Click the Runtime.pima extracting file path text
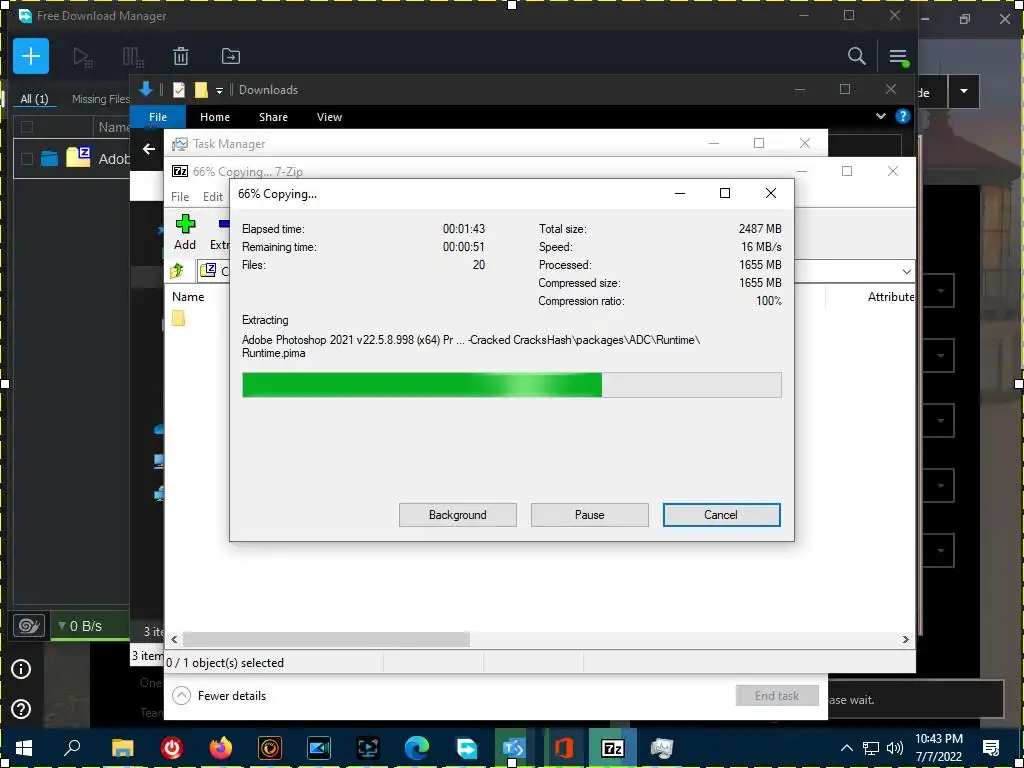Image resolution: width=1024 pixels, height=768 pixels. [x=470, y=346]
